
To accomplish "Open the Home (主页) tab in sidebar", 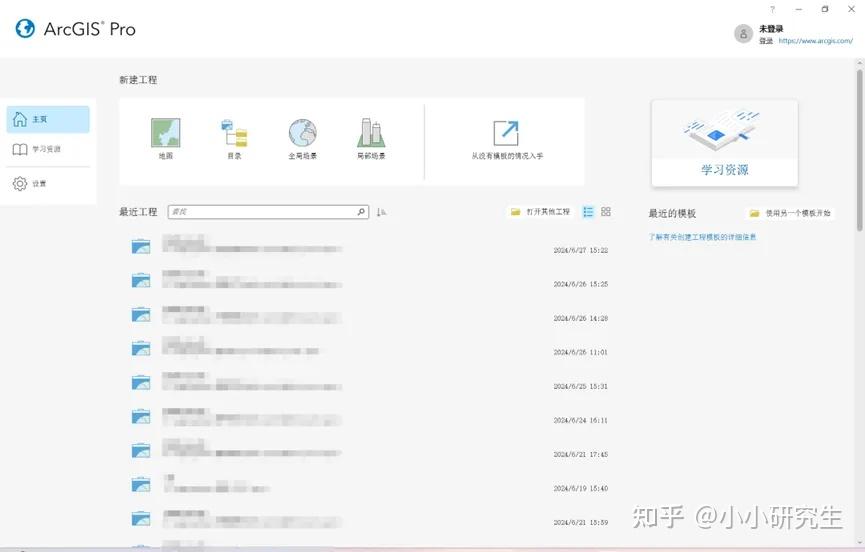I will point(48,119).
